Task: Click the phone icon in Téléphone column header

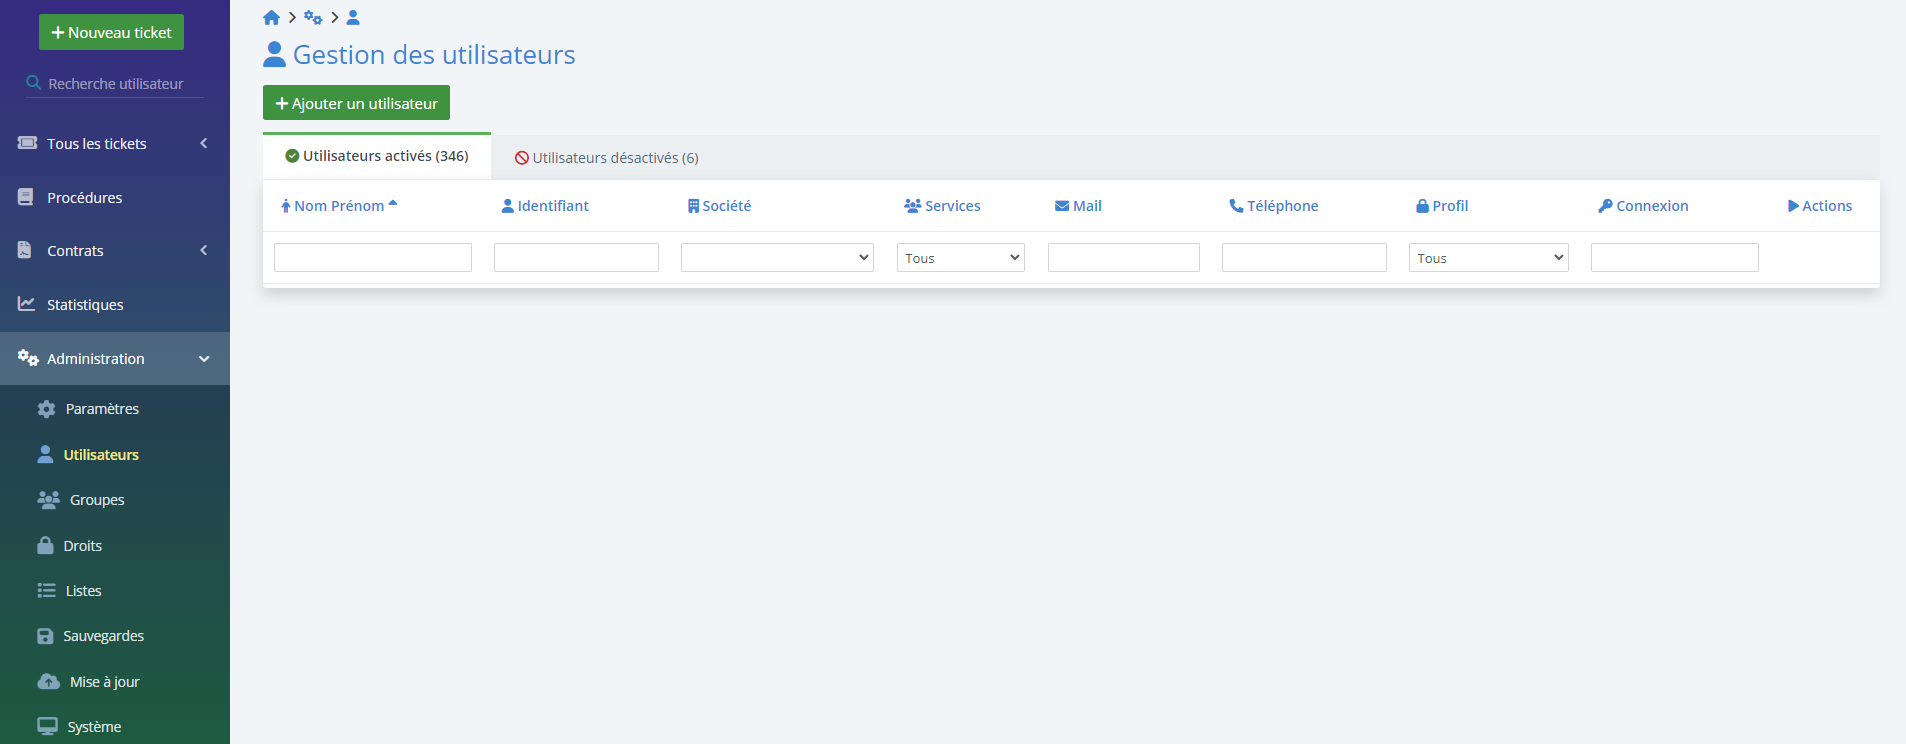Action: (1236, 206)
